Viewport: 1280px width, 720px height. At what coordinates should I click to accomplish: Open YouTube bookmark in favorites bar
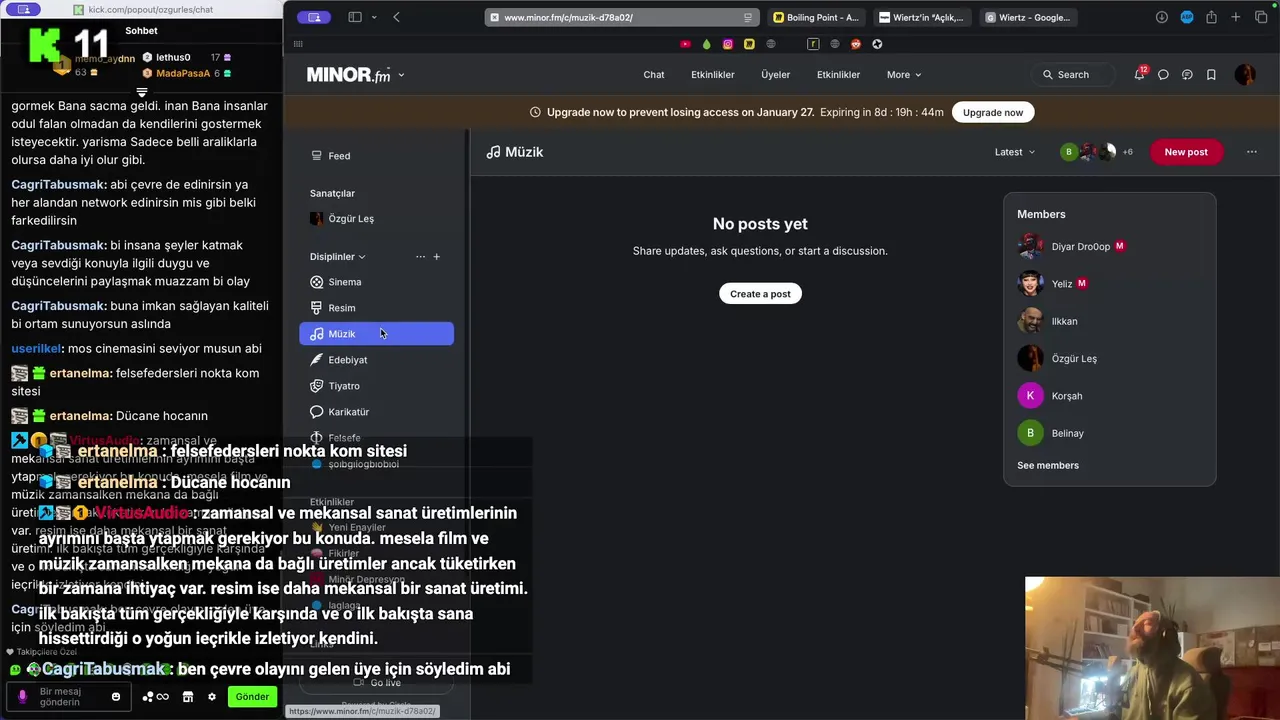685,44
